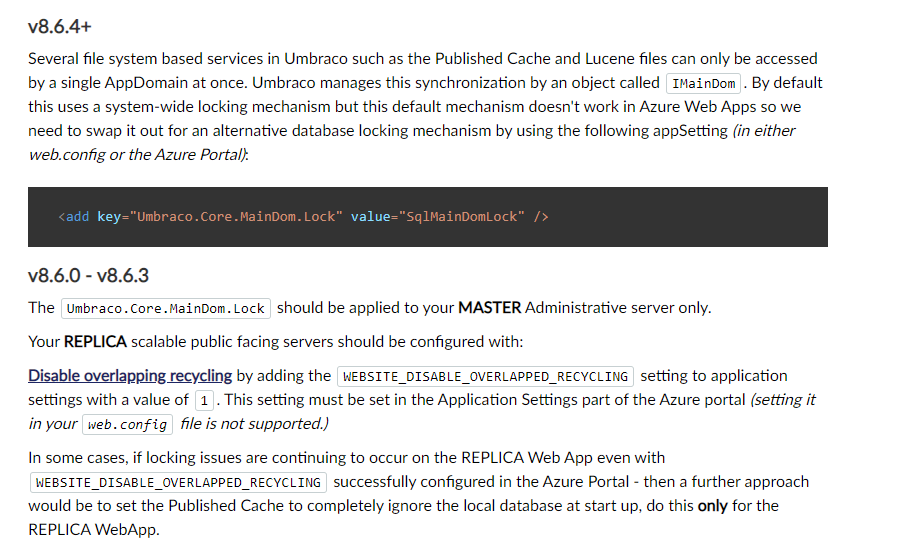Click the Umbraco.Core.MainDom.Lock key string in code block
899x549 pixels.
[x=236, y=217]
